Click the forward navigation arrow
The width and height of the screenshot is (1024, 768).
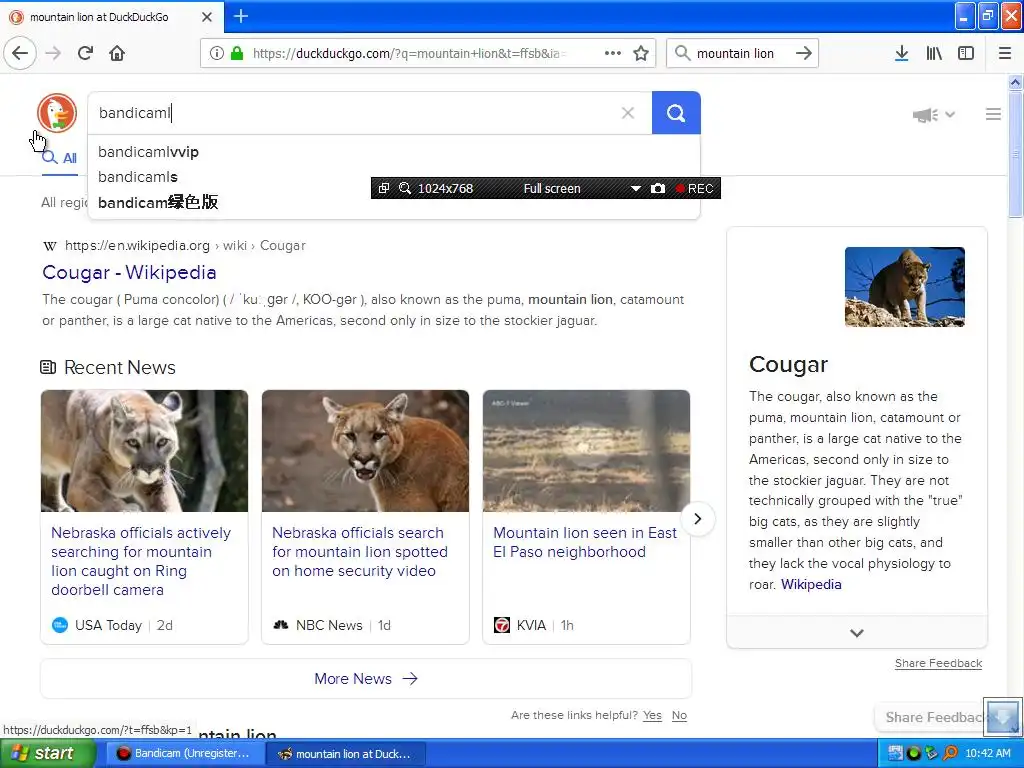[53, 53]
